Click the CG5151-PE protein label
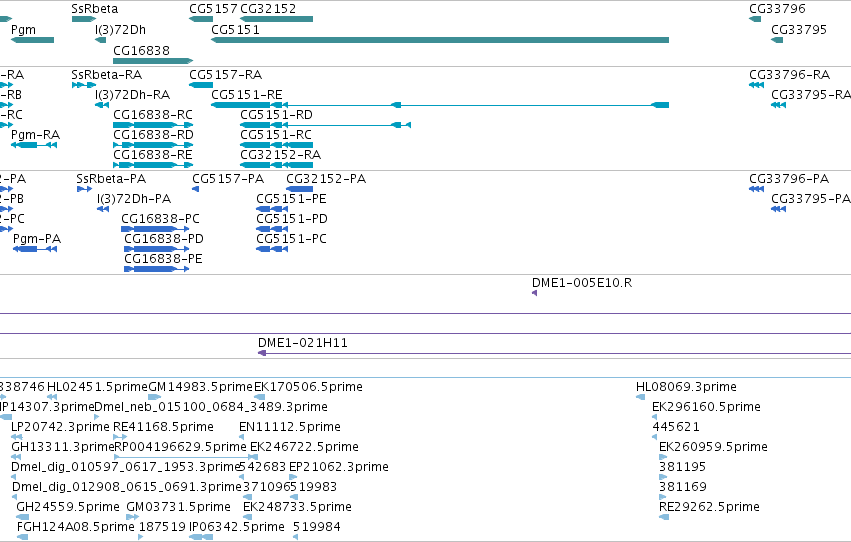 (291, 199)
